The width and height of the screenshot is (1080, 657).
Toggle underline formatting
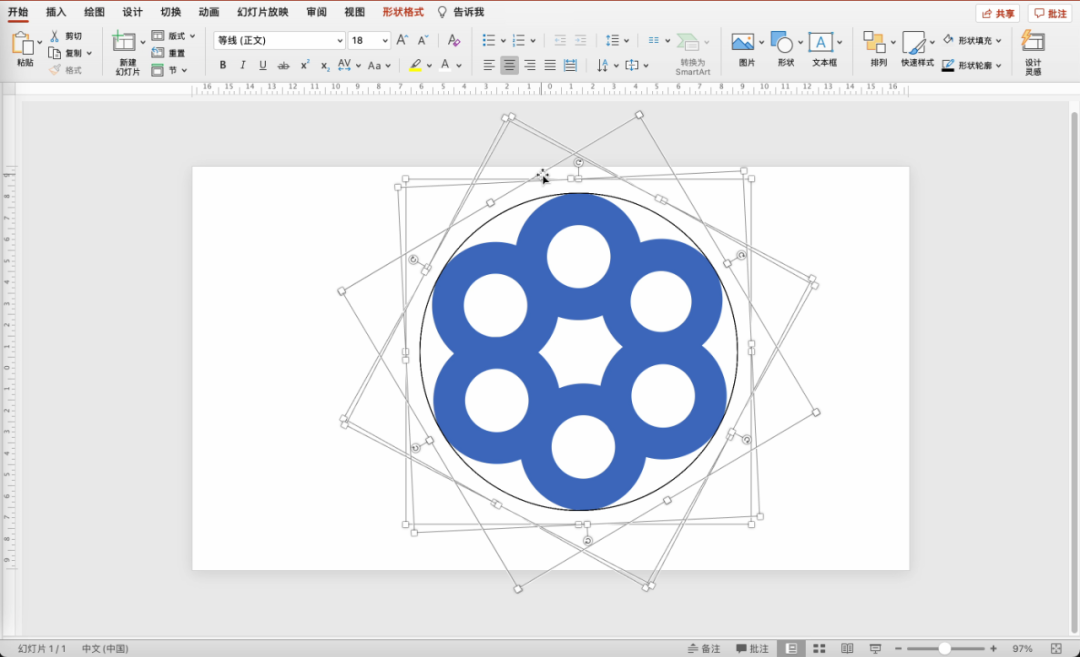pos(262,65)
